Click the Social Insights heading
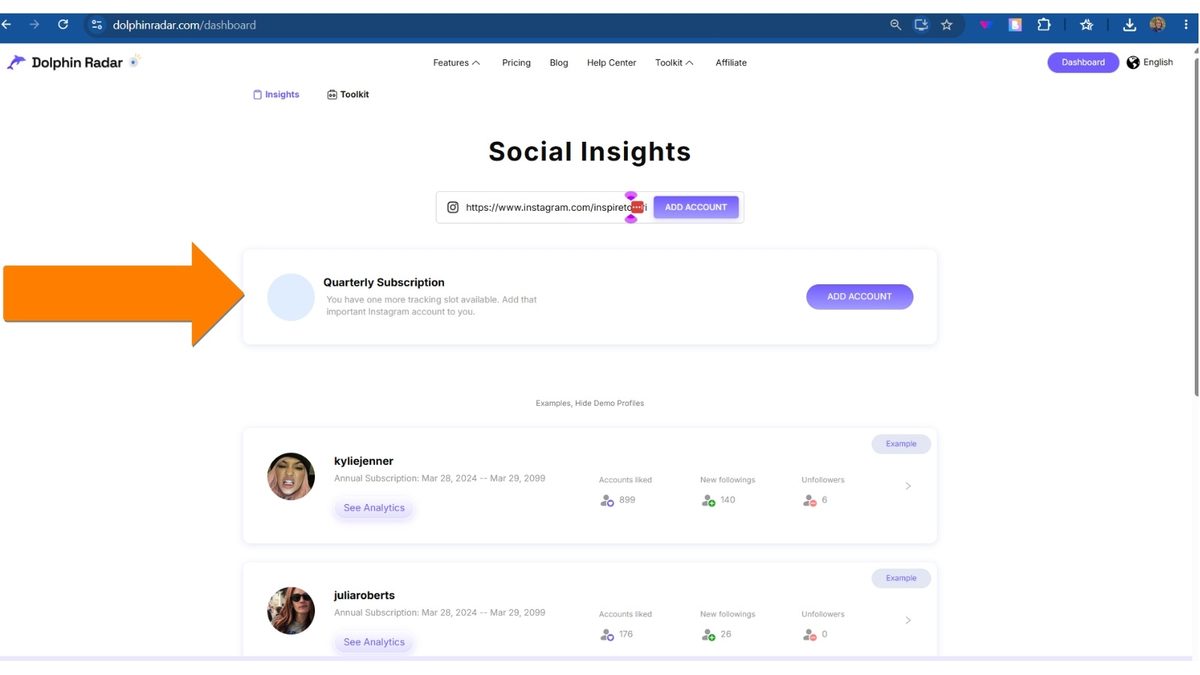1200x675 pixels. (x=590, y=151)
